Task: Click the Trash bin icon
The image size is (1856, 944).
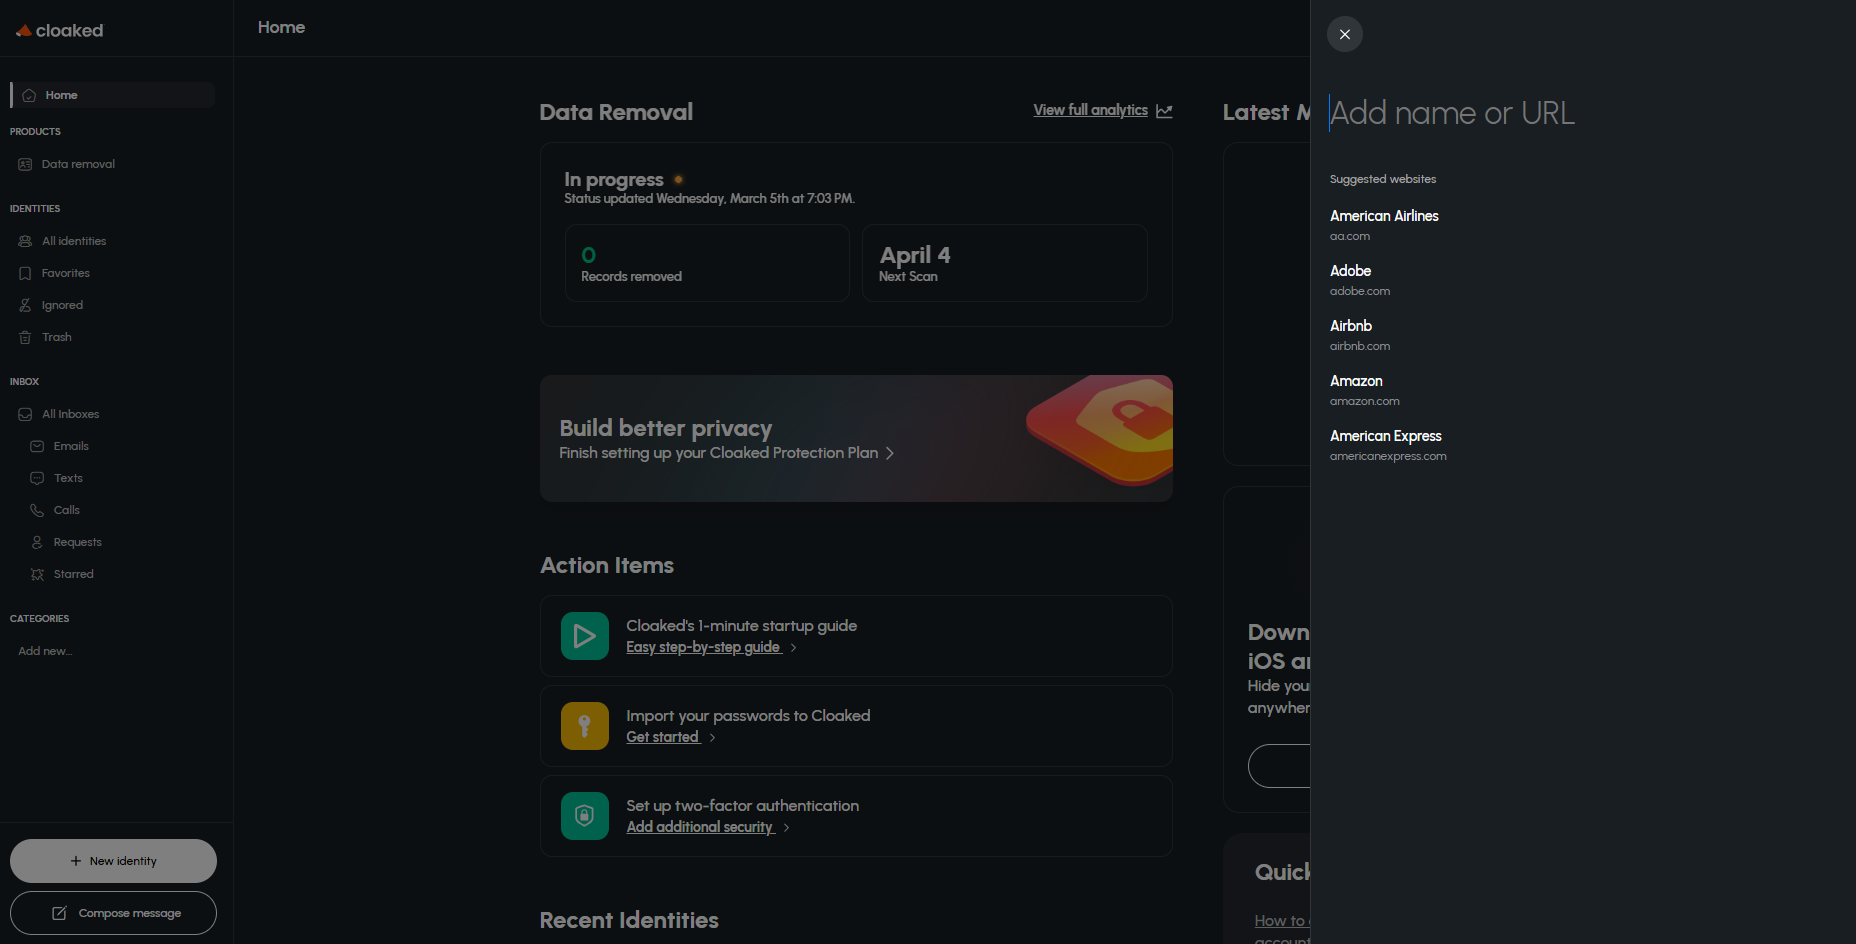Action: pos(25,337)
